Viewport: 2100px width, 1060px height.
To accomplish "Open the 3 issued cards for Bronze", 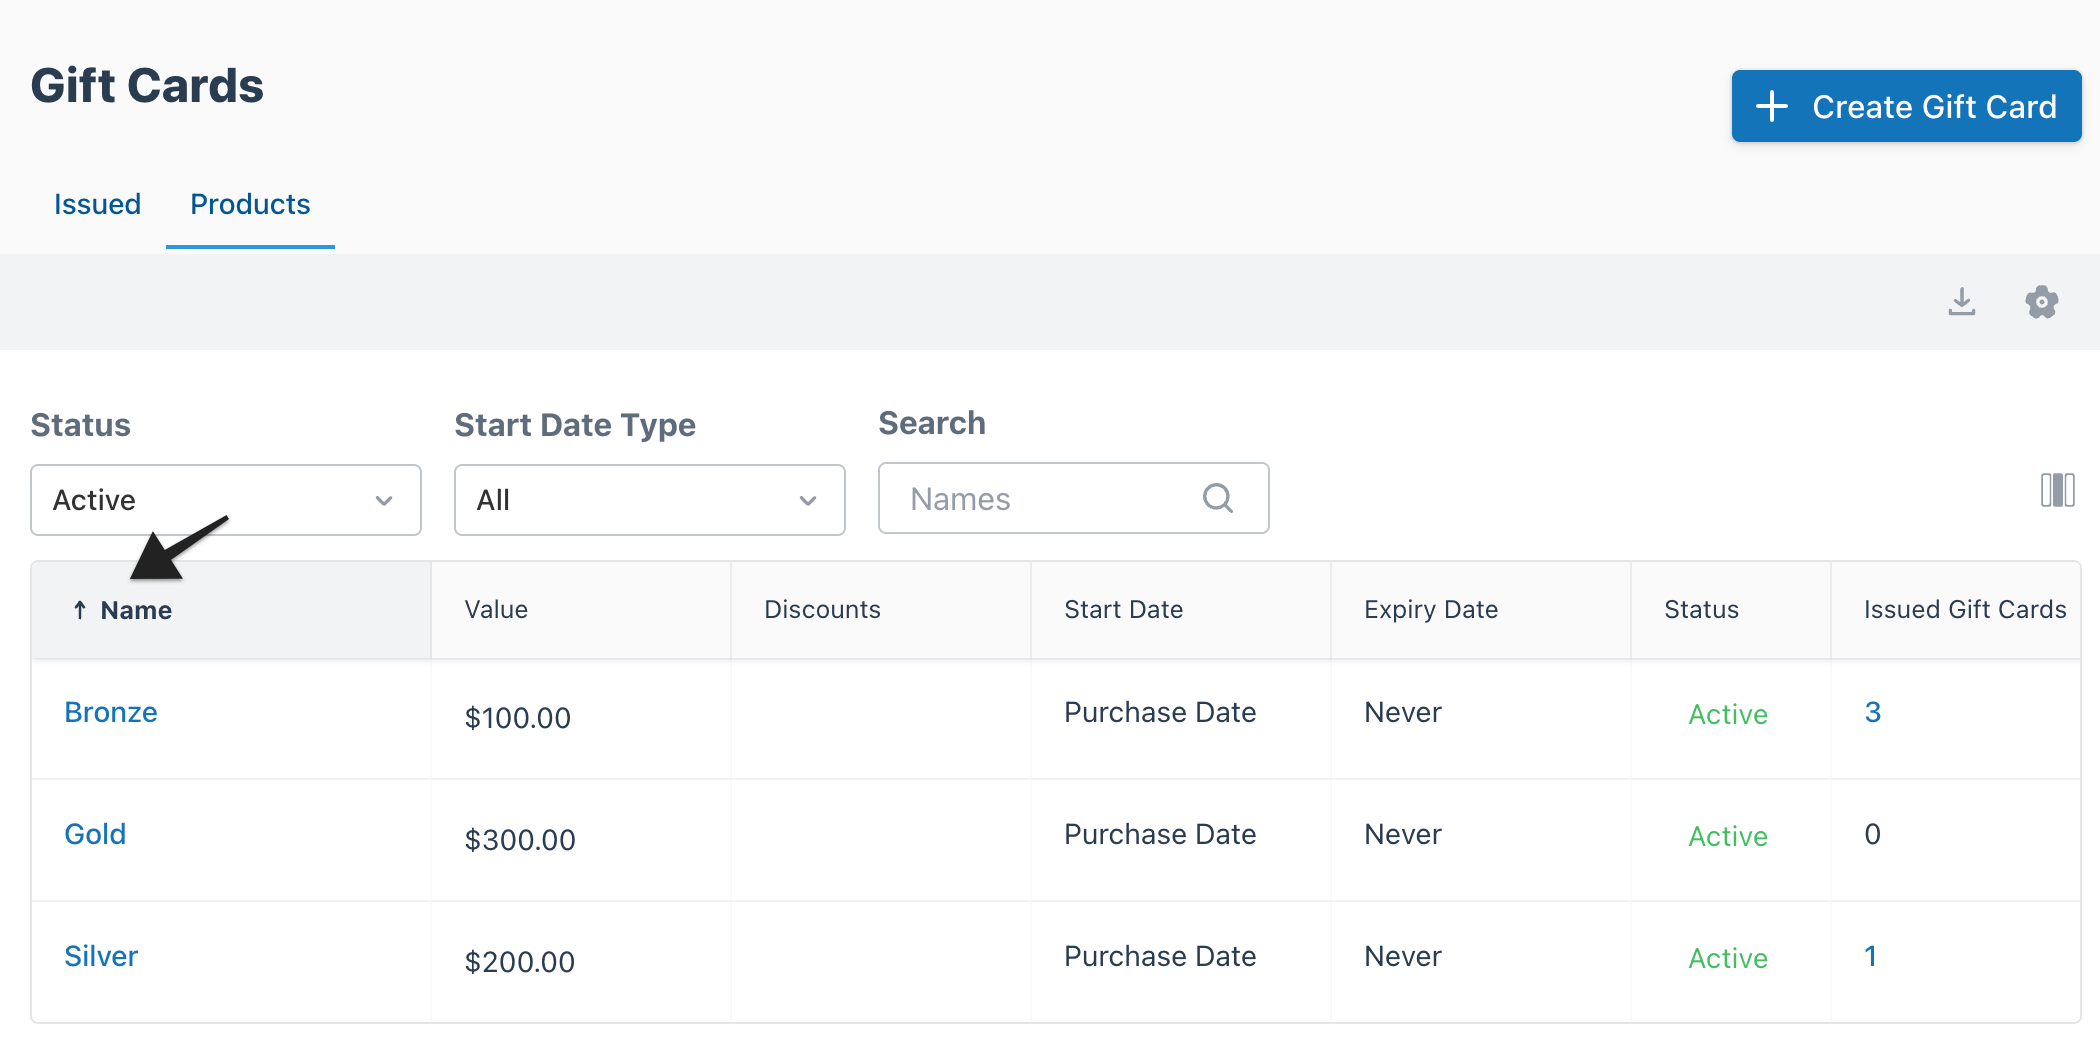I will point(1873,712).
